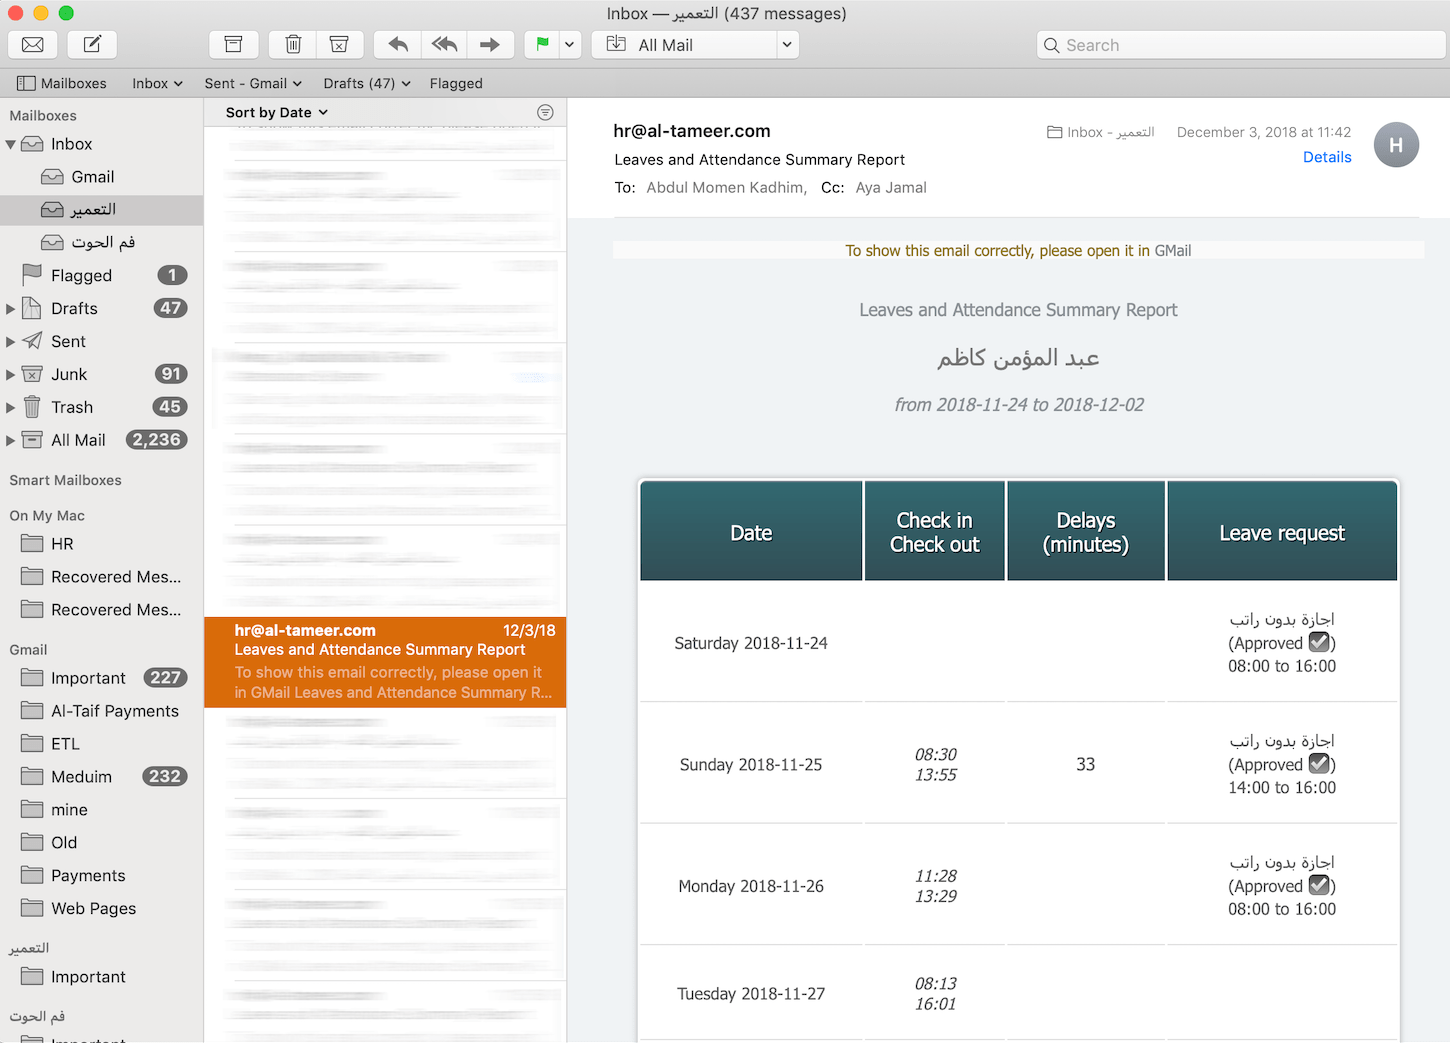Click the Junk bin icon in the sidebar

pyautogui.click(x=32, y=374)
